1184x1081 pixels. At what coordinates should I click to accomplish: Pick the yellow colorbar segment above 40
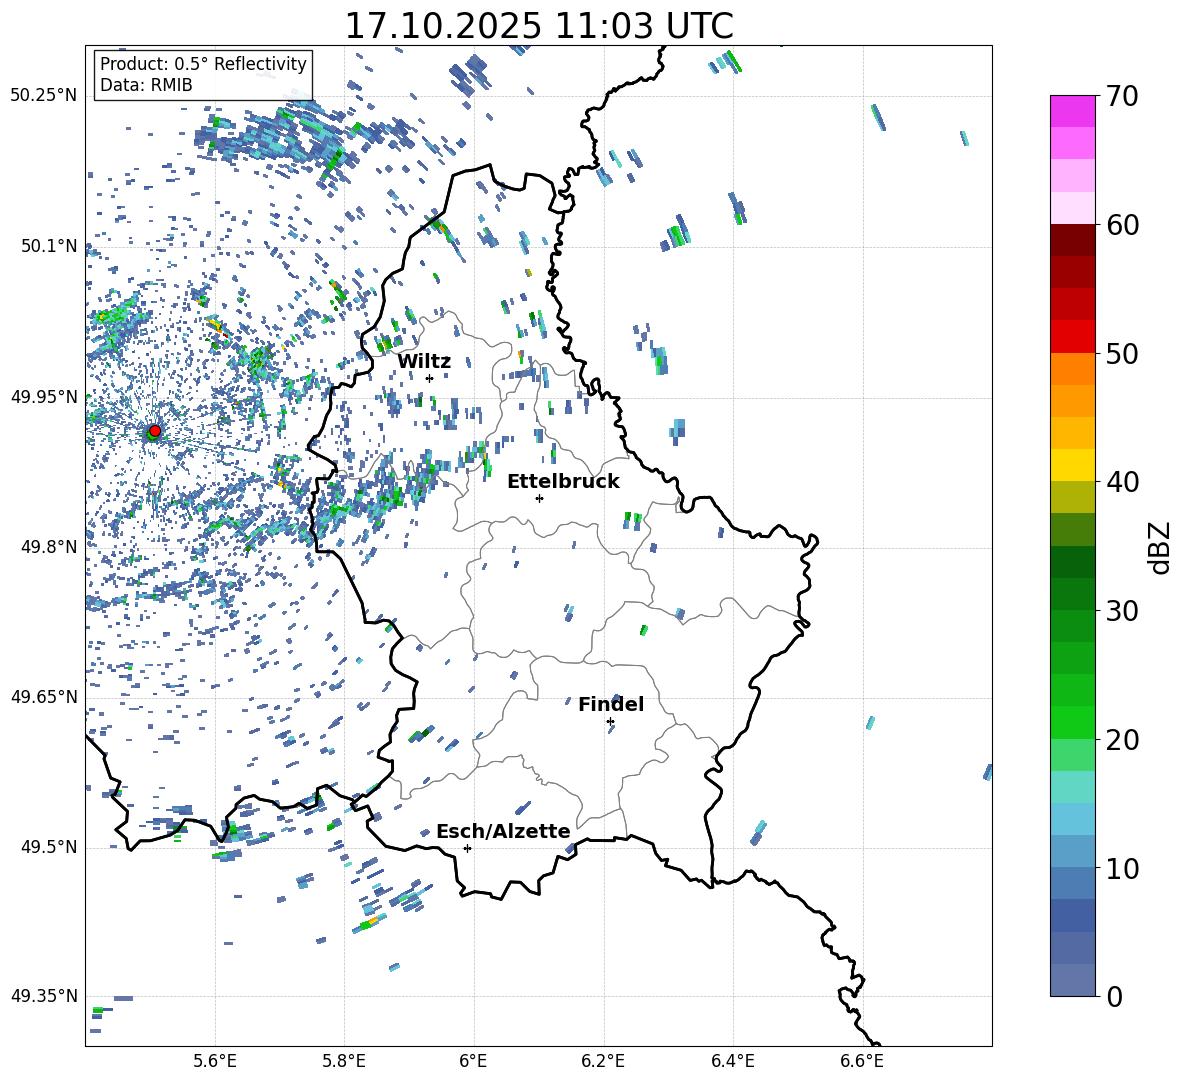click(x=1072, y=465)
